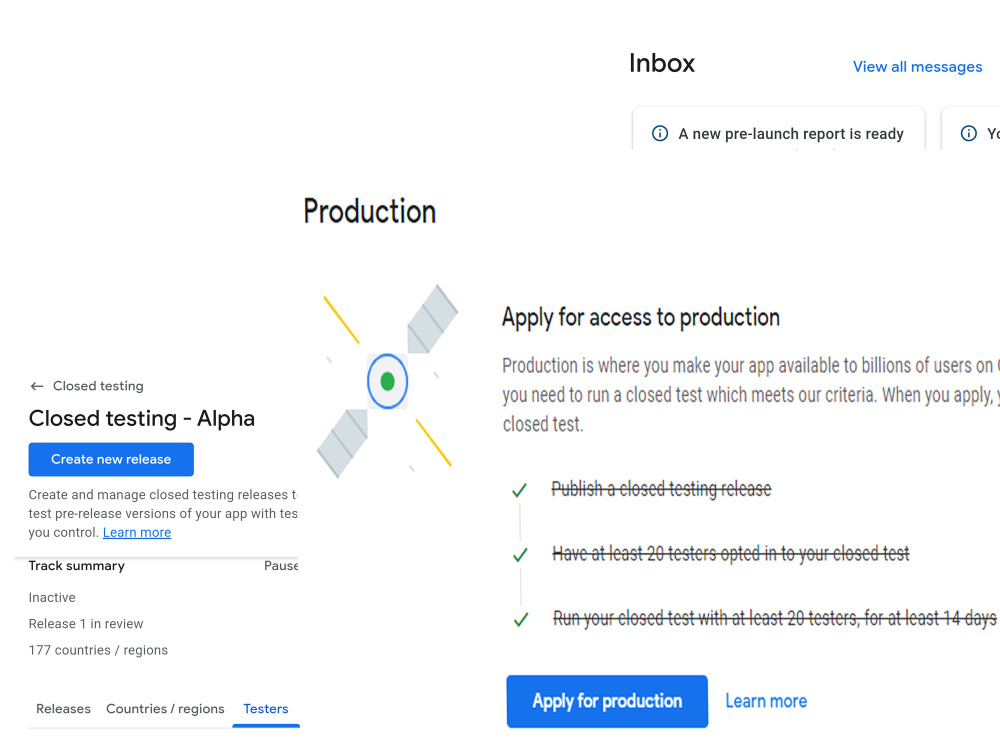Open Learn more link beside Apply for production

click(x=766, y=701)
